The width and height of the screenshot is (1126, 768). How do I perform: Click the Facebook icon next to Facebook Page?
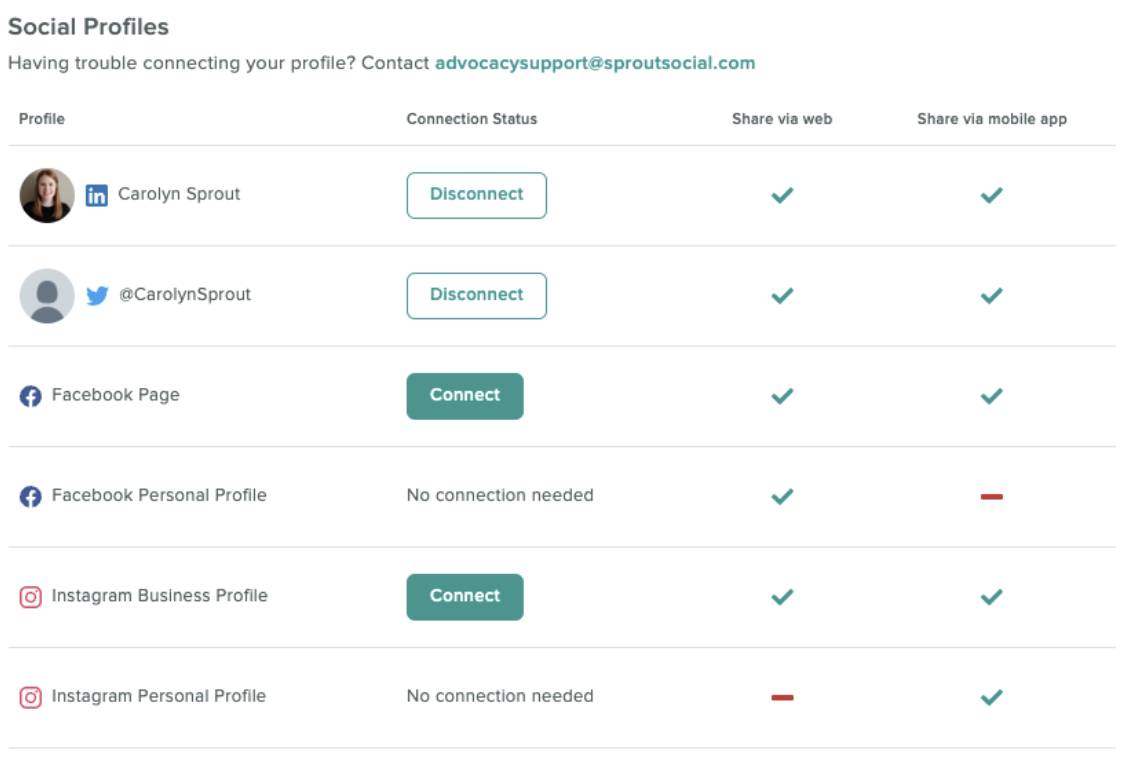pos(30,396)
